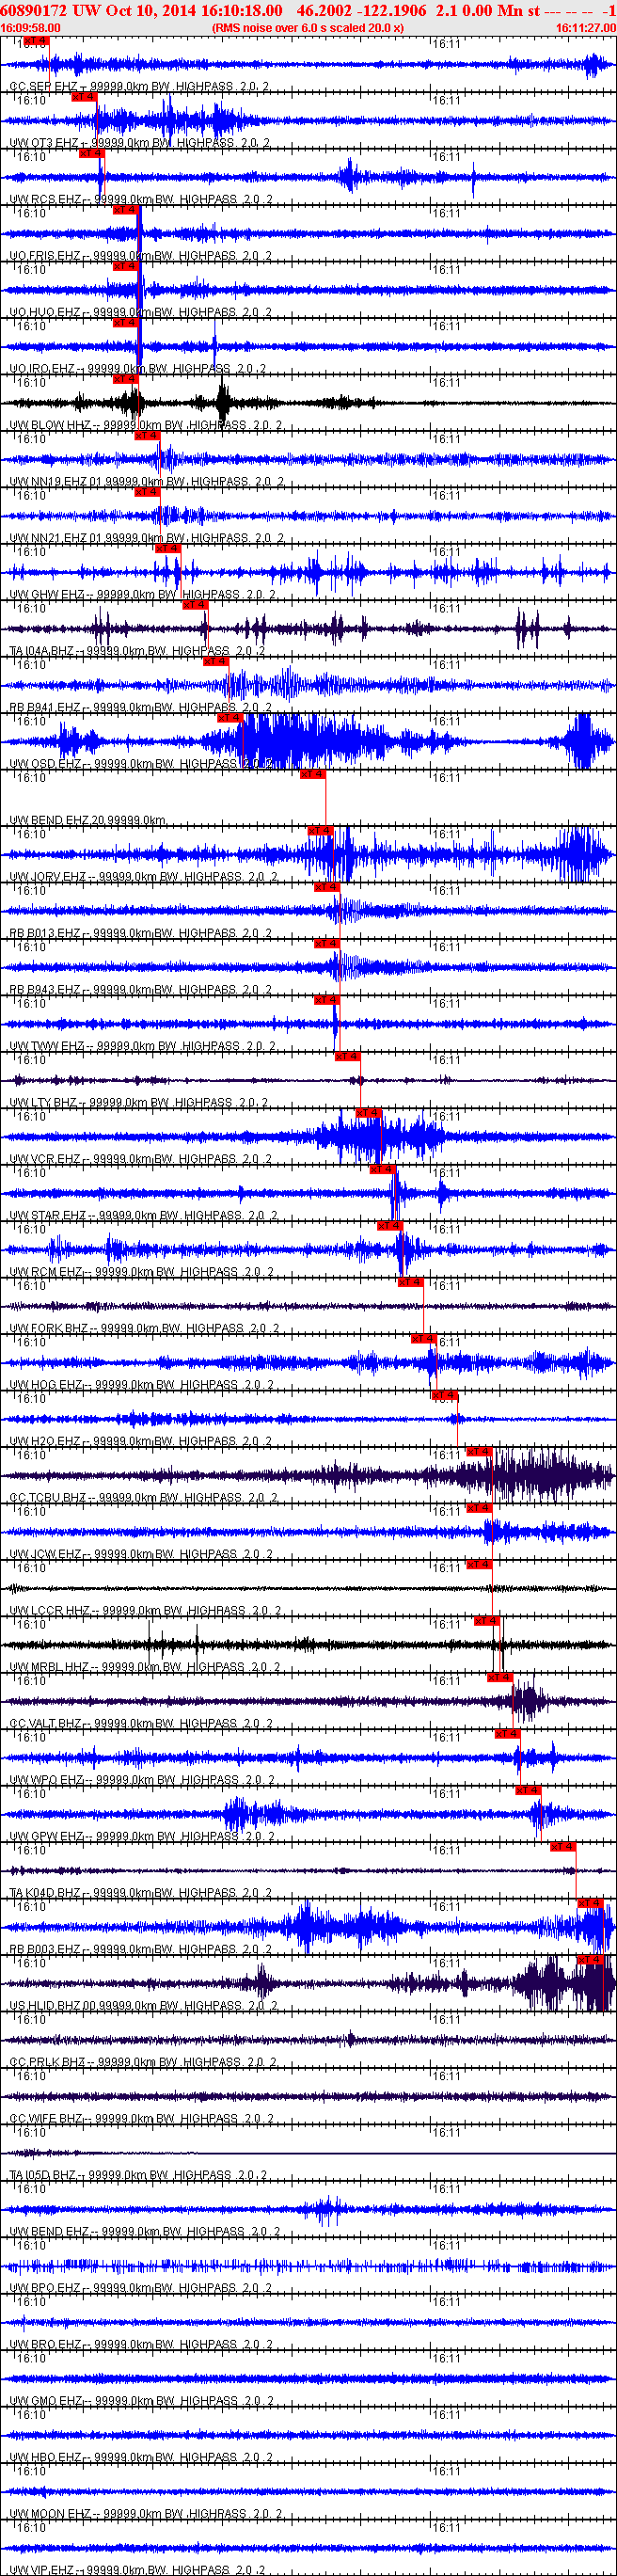Click the red pick flag on the BLOW trace
The height and width of the screenshot is (2576, 617).
[125, 379]
